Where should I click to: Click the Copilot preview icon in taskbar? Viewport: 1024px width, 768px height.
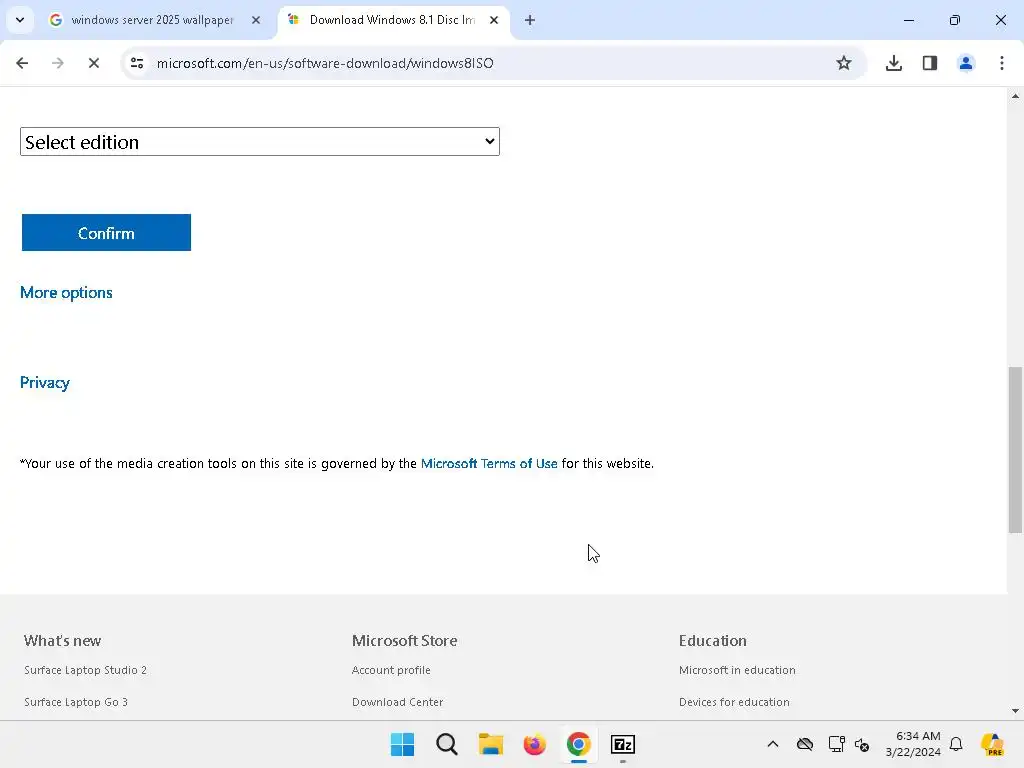click(x=993, y=744)
